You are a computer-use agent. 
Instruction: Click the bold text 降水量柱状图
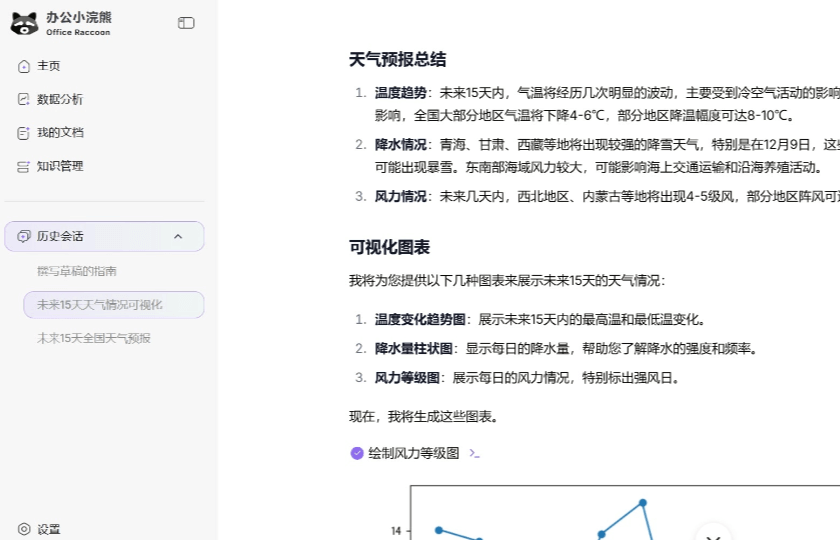click(413, 349)
